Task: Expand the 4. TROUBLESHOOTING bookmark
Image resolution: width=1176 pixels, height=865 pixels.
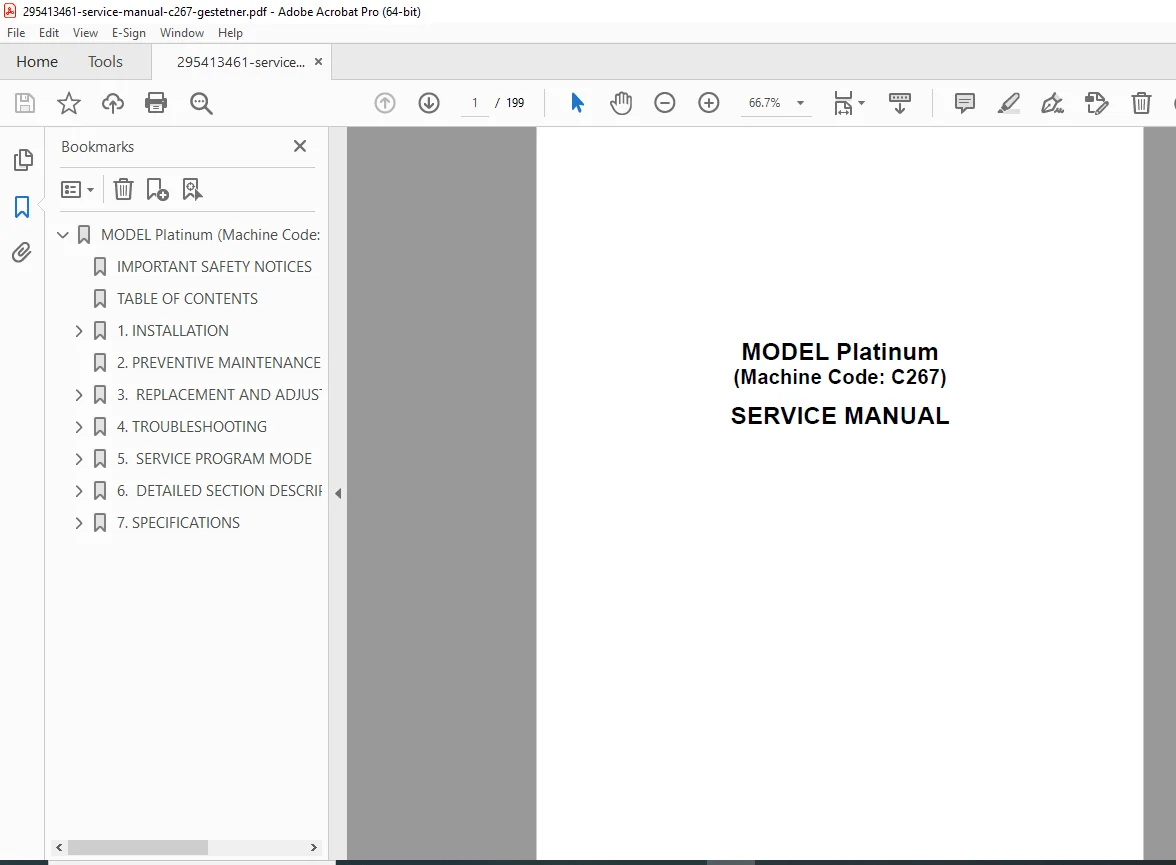Action: tap(79, 427)
